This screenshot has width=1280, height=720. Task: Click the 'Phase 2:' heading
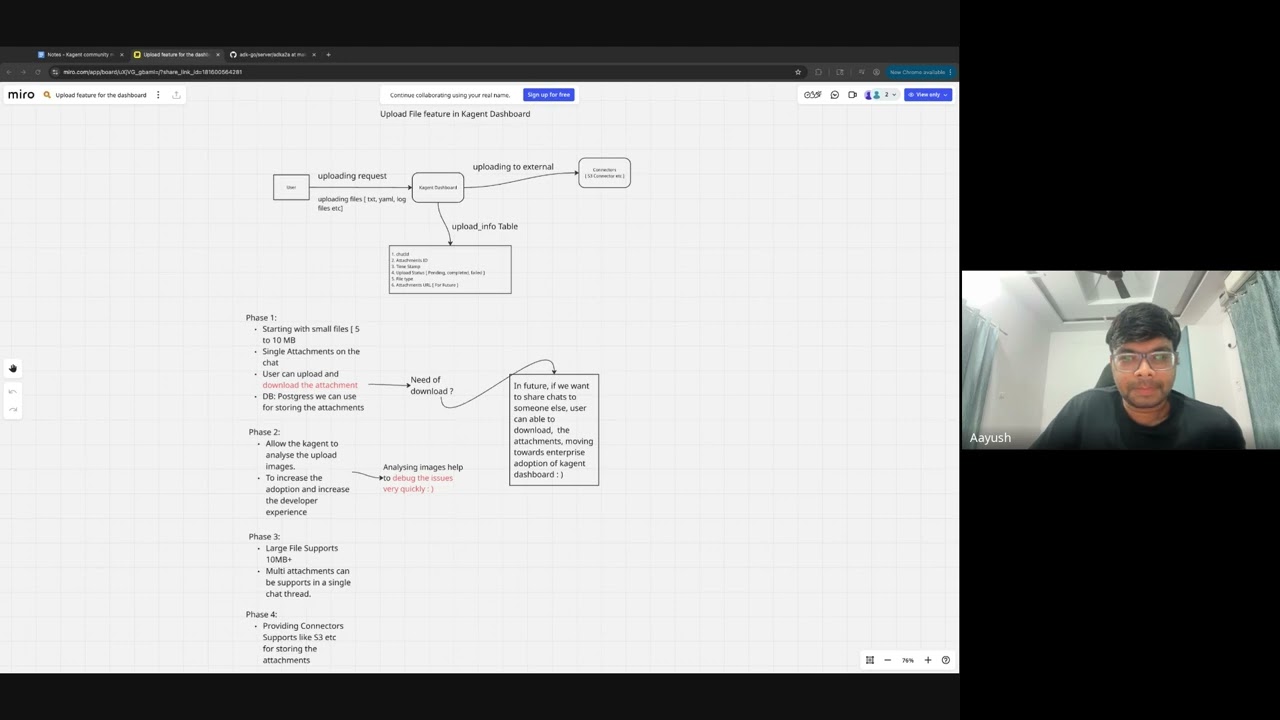[264, 432]
